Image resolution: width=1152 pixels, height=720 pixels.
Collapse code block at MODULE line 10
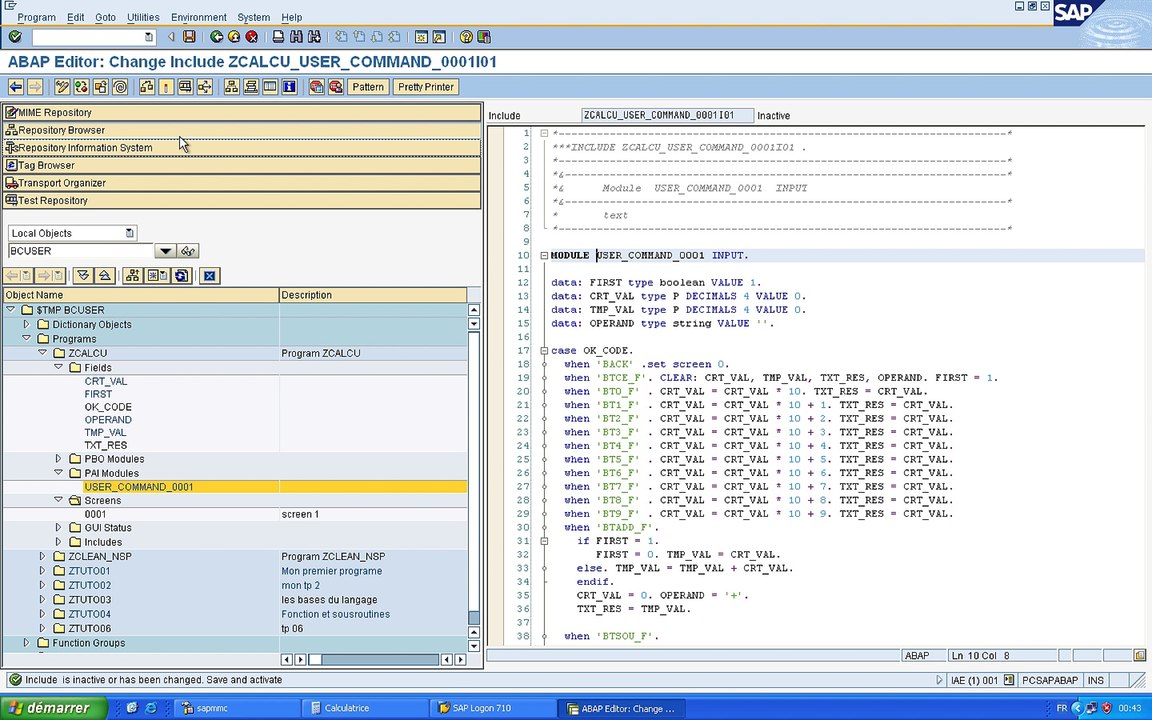[x=544, y=256]
